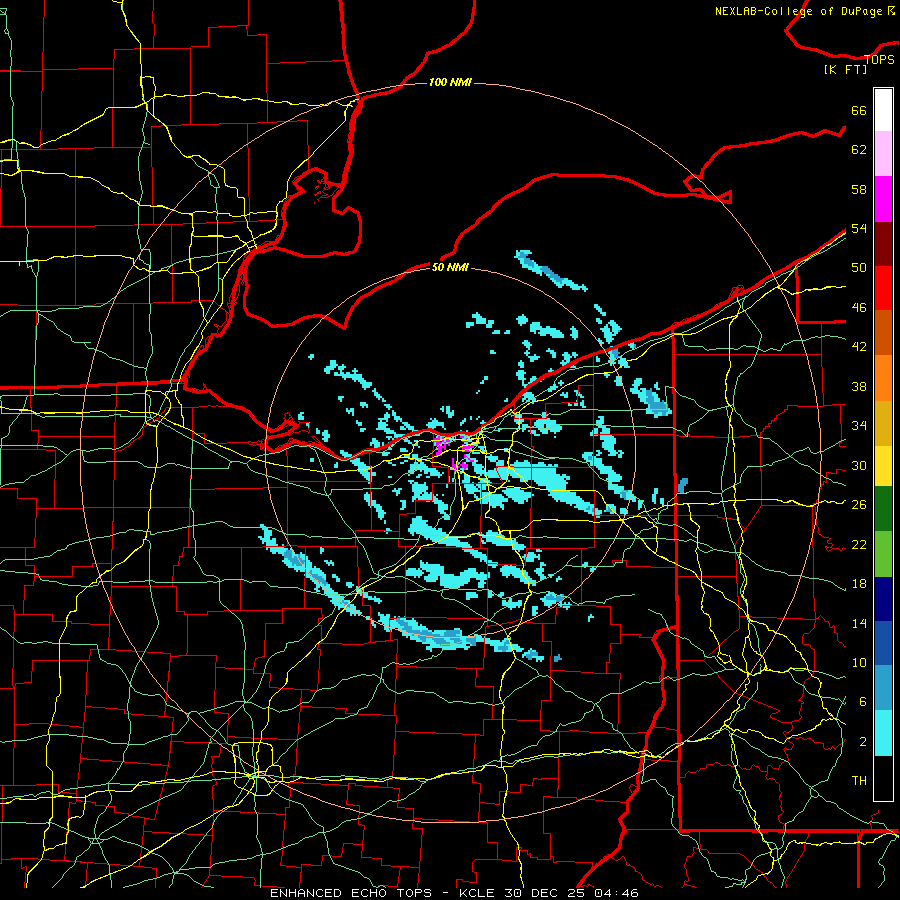Click the light pink legend swatch
This screenshot has height=900, width=900.
[883, 154]
